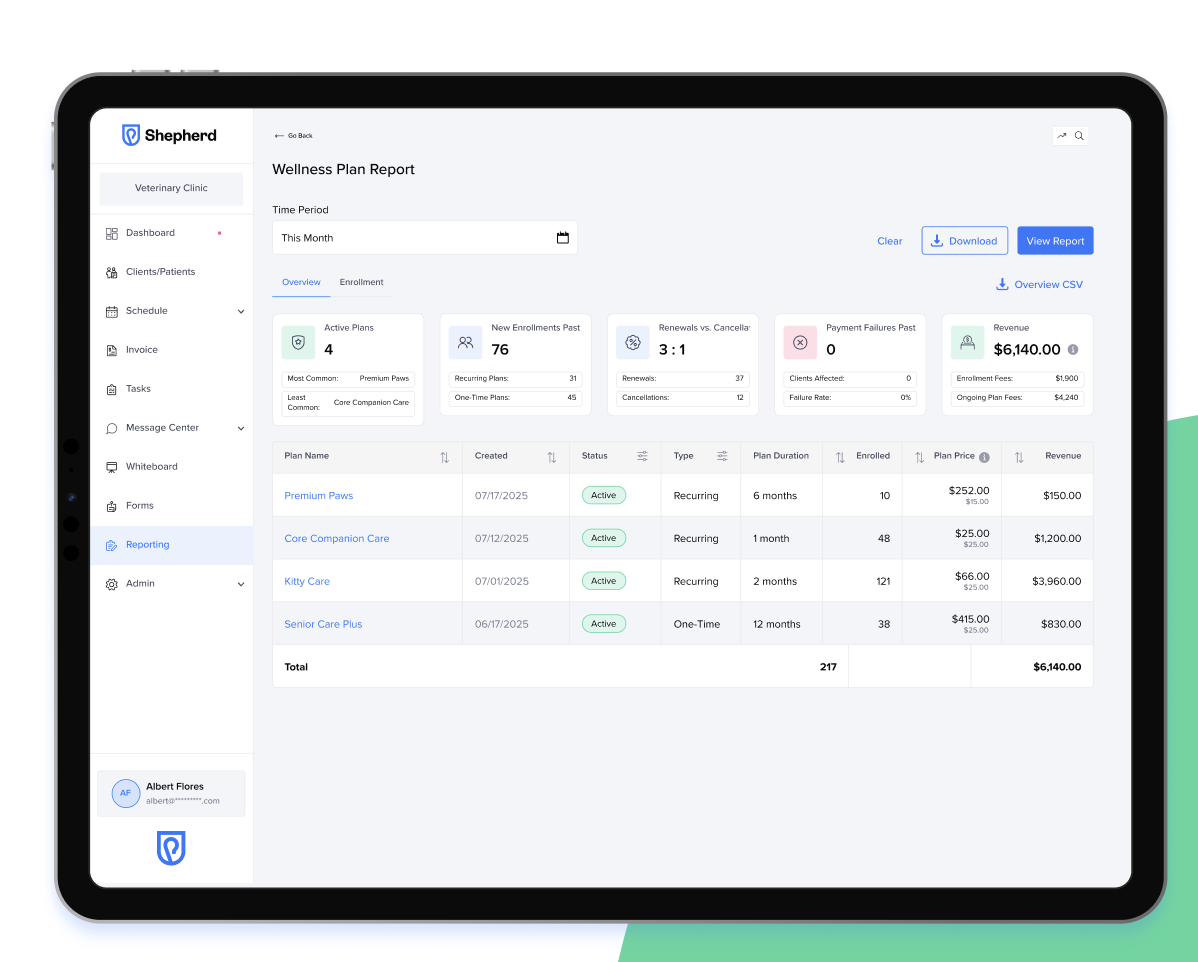Click Active status badge for Premium Paws
This screenshot has height=962, width=1198.
click(x=604, y=495)
